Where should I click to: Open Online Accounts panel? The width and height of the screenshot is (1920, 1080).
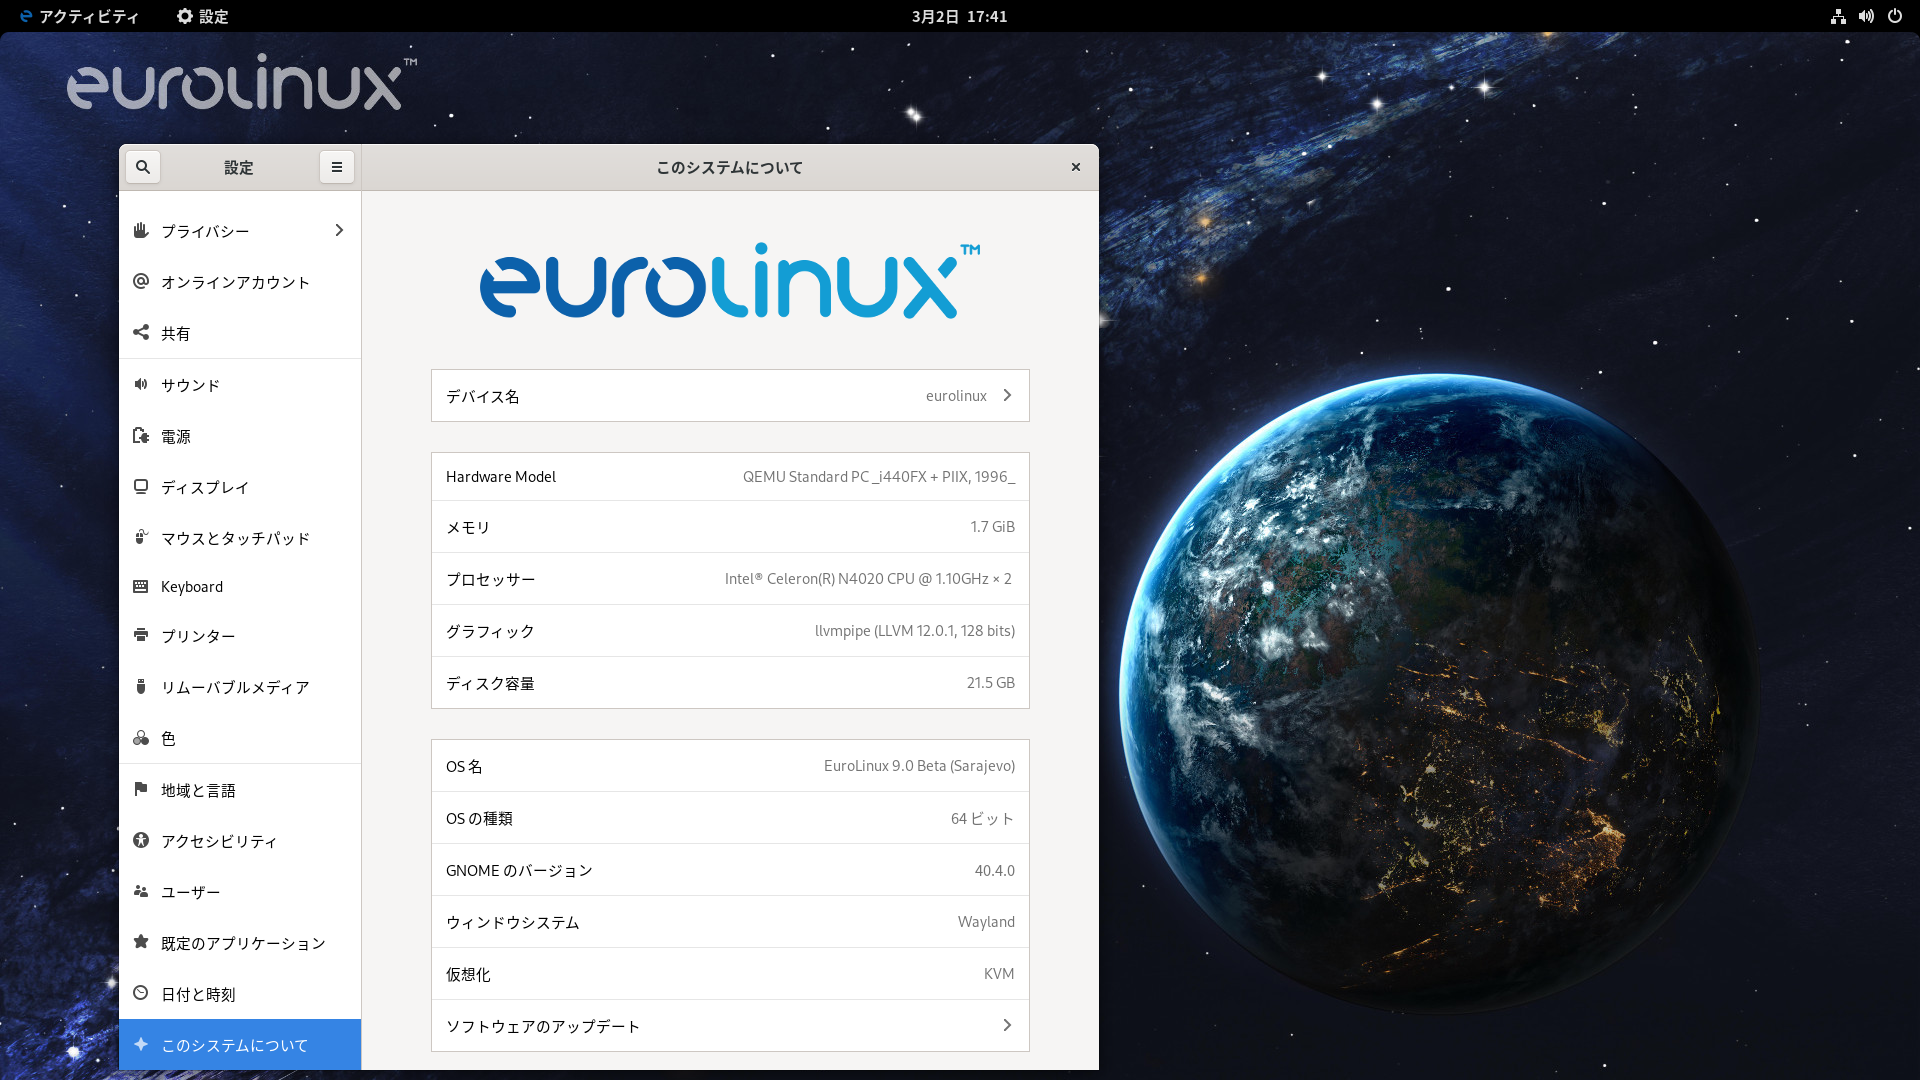coord(235,282)
